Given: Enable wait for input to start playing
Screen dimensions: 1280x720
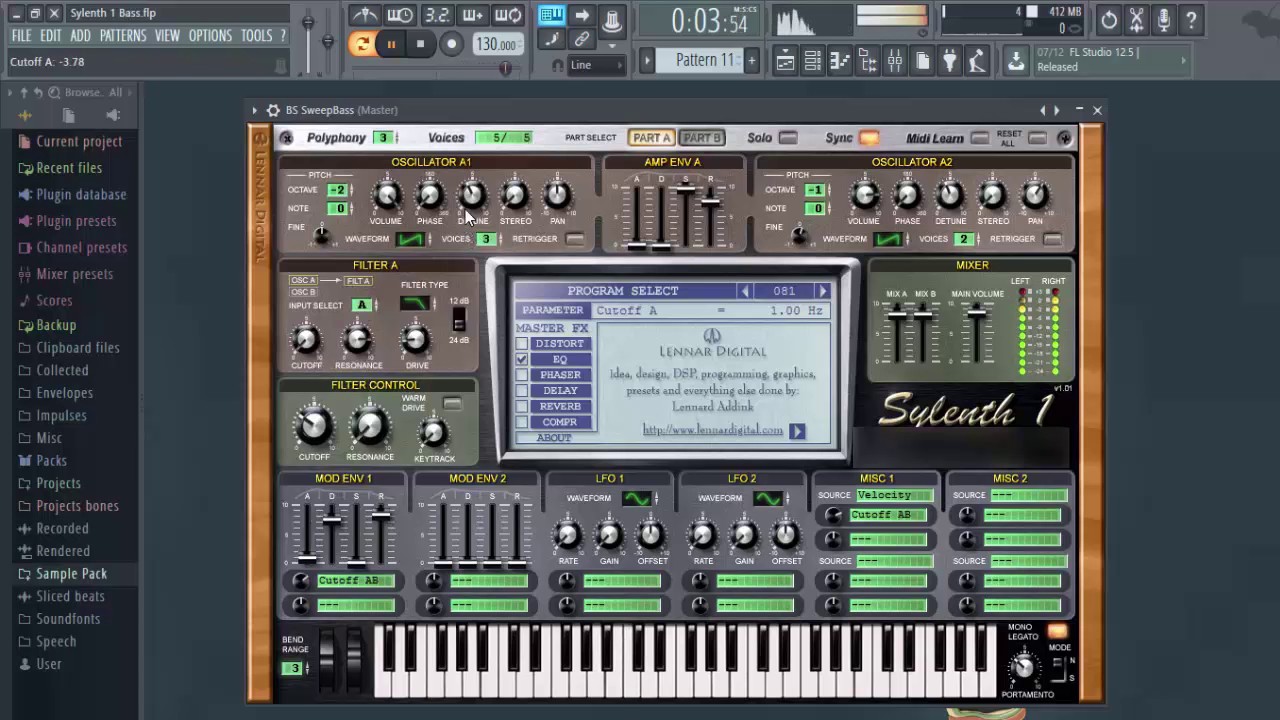Looking at the screenshot, I should (400, 15).
